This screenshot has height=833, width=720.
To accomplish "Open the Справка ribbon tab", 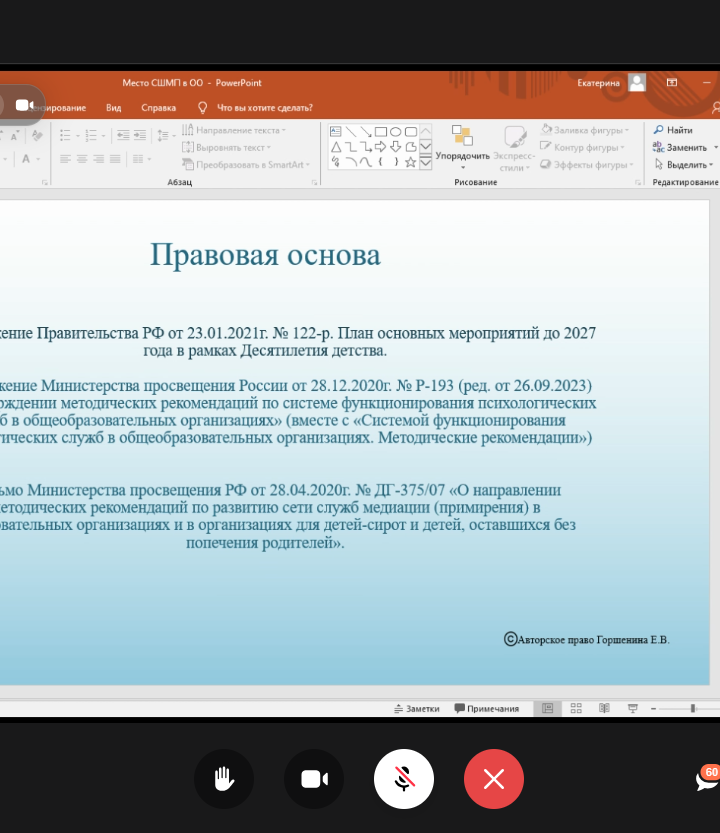I will click(x=159, y=107).
